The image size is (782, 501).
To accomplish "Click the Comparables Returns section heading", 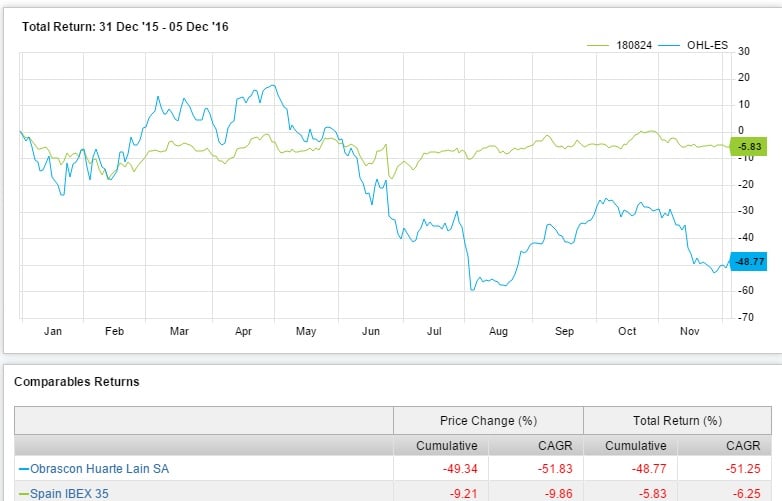I will (x=76, y=381).
